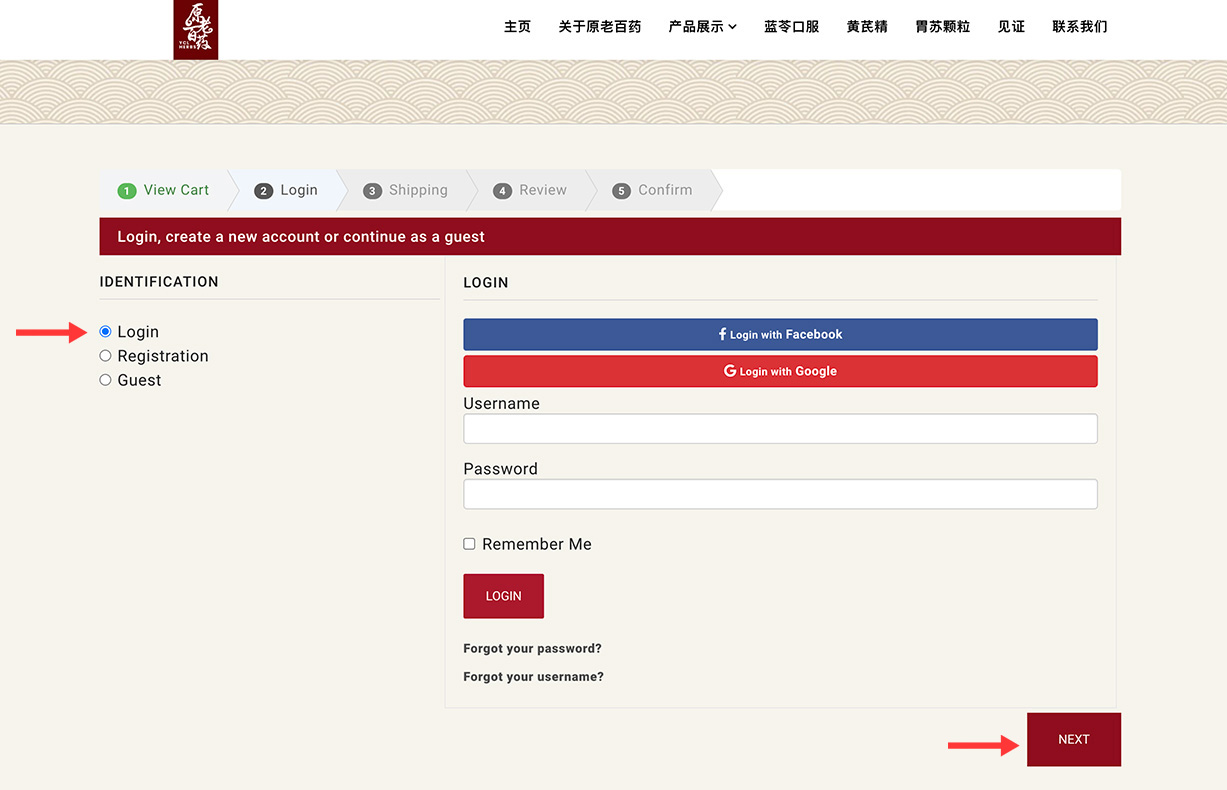Select the Registration radio option
1227x790 pixels.
pos(105,356)
